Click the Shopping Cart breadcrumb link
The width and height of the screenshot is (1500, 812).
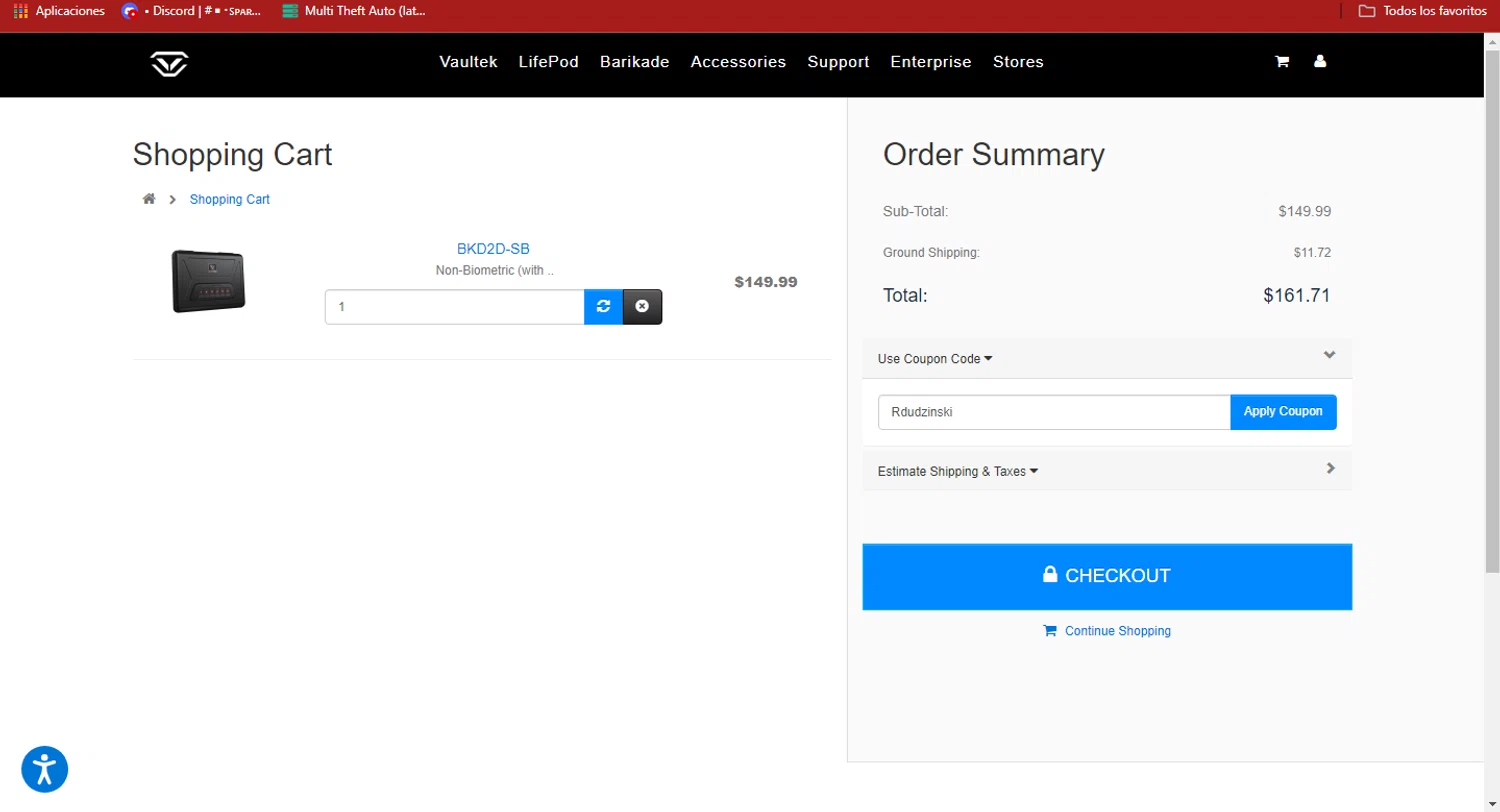click(230, 199)
